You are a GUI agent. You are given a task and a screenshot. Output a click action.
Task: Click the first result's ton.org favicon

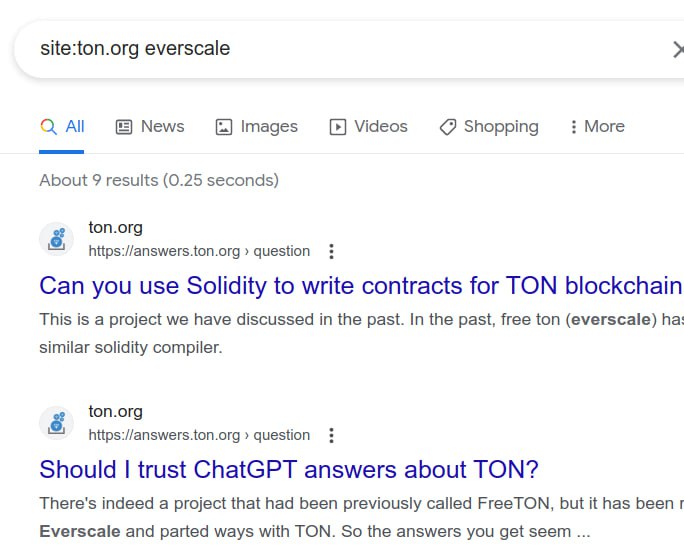pyautogui.click(x=57, y=239)
